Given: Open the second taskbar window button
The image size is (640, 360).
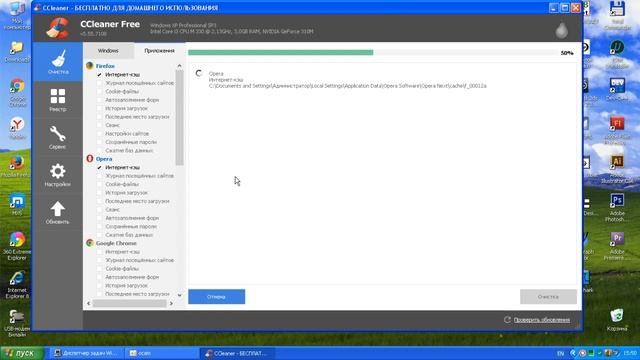Looking at the screenshot, I should (x=161, y=353).
